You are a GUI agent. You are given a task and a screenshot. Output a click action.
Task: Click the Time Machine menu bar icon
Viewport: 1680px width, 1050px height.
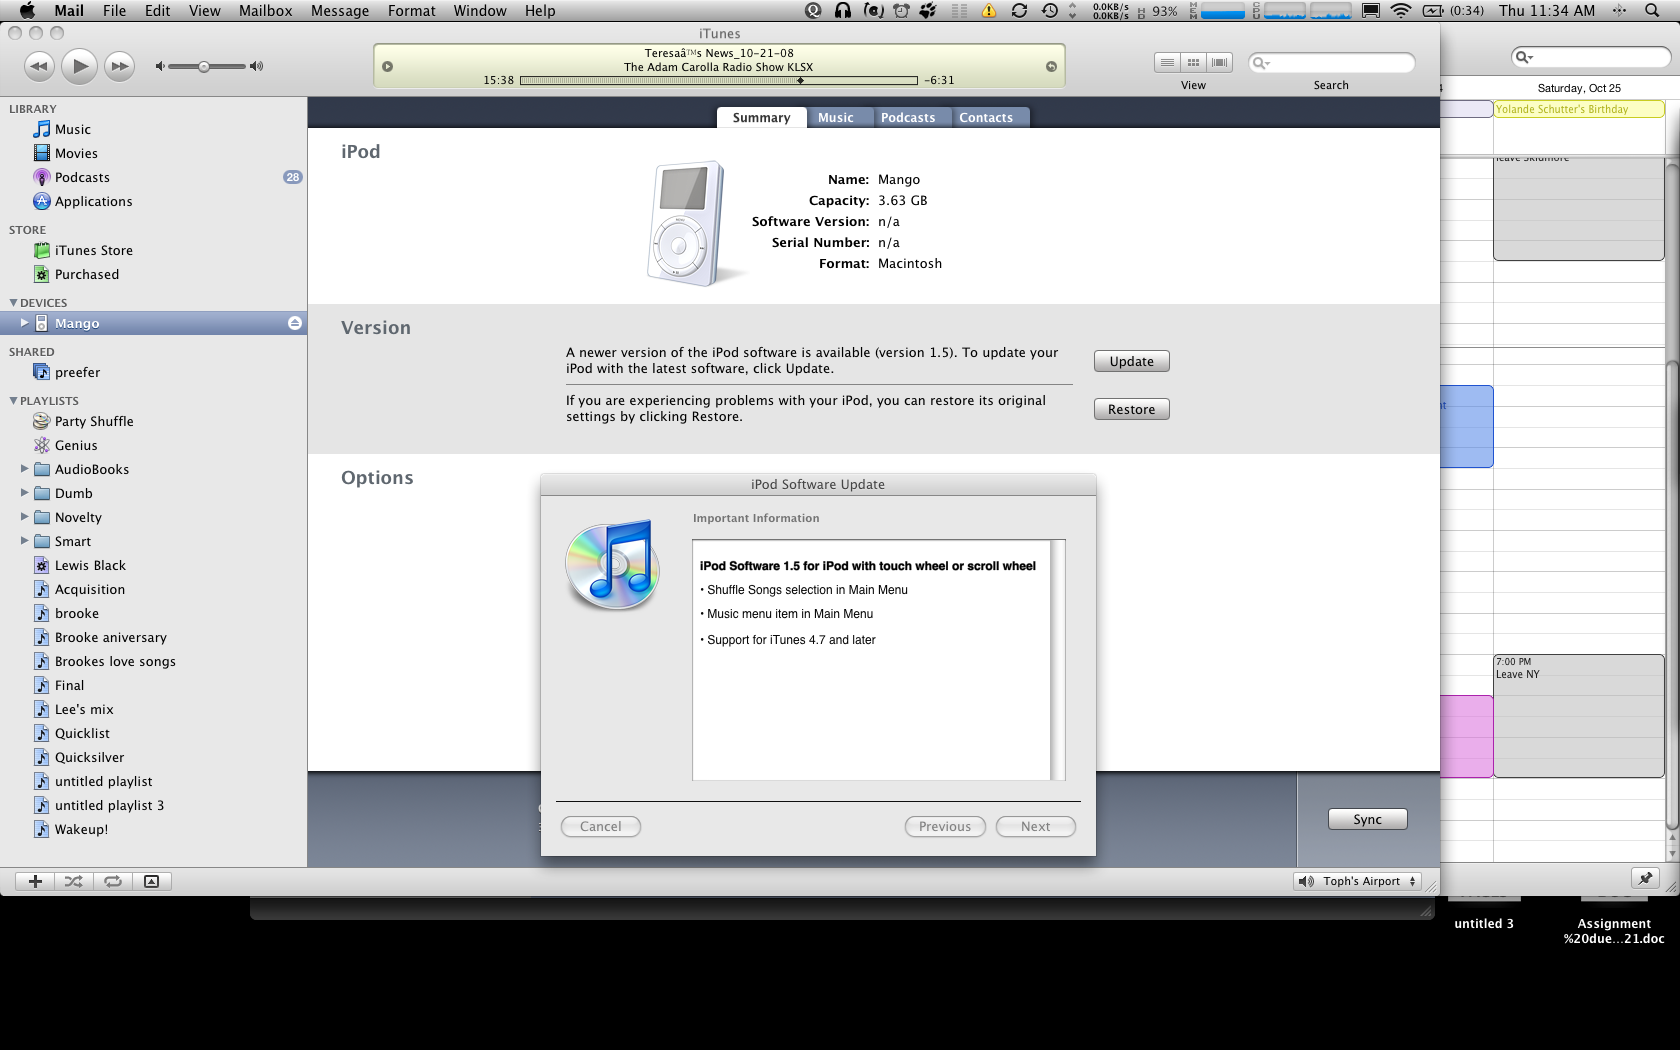pyautogui.click(x=1049, y=11)
